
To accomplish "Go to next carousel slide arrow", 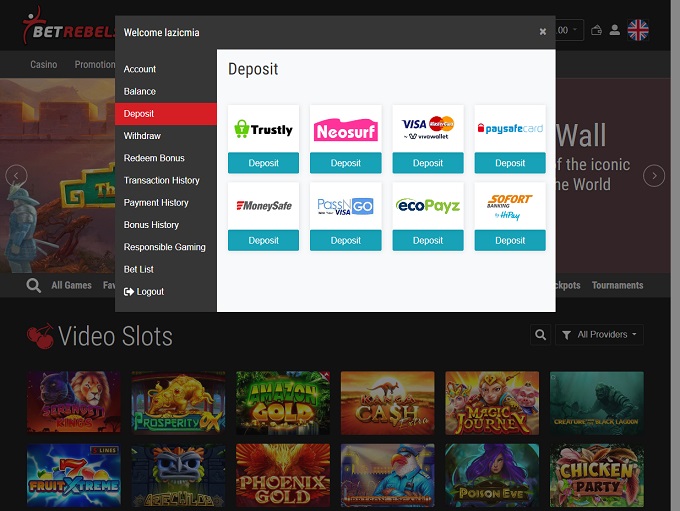I will point(653,176).
